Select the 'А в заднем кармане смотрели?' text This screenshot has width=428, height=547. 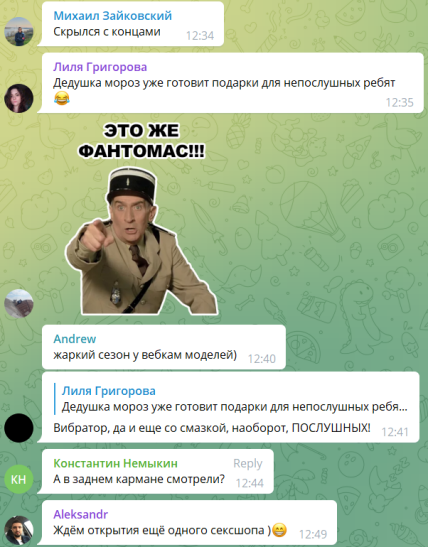[x=139, y=479]
